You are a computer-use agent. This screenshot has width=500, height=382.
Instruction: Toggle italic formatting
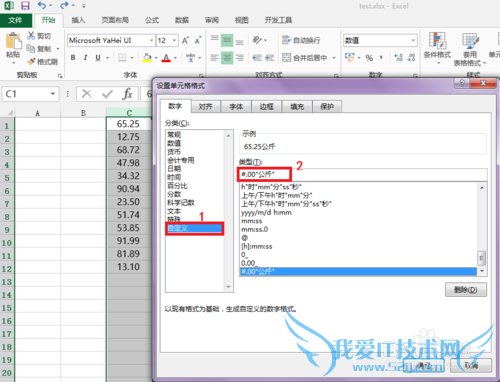85,58
